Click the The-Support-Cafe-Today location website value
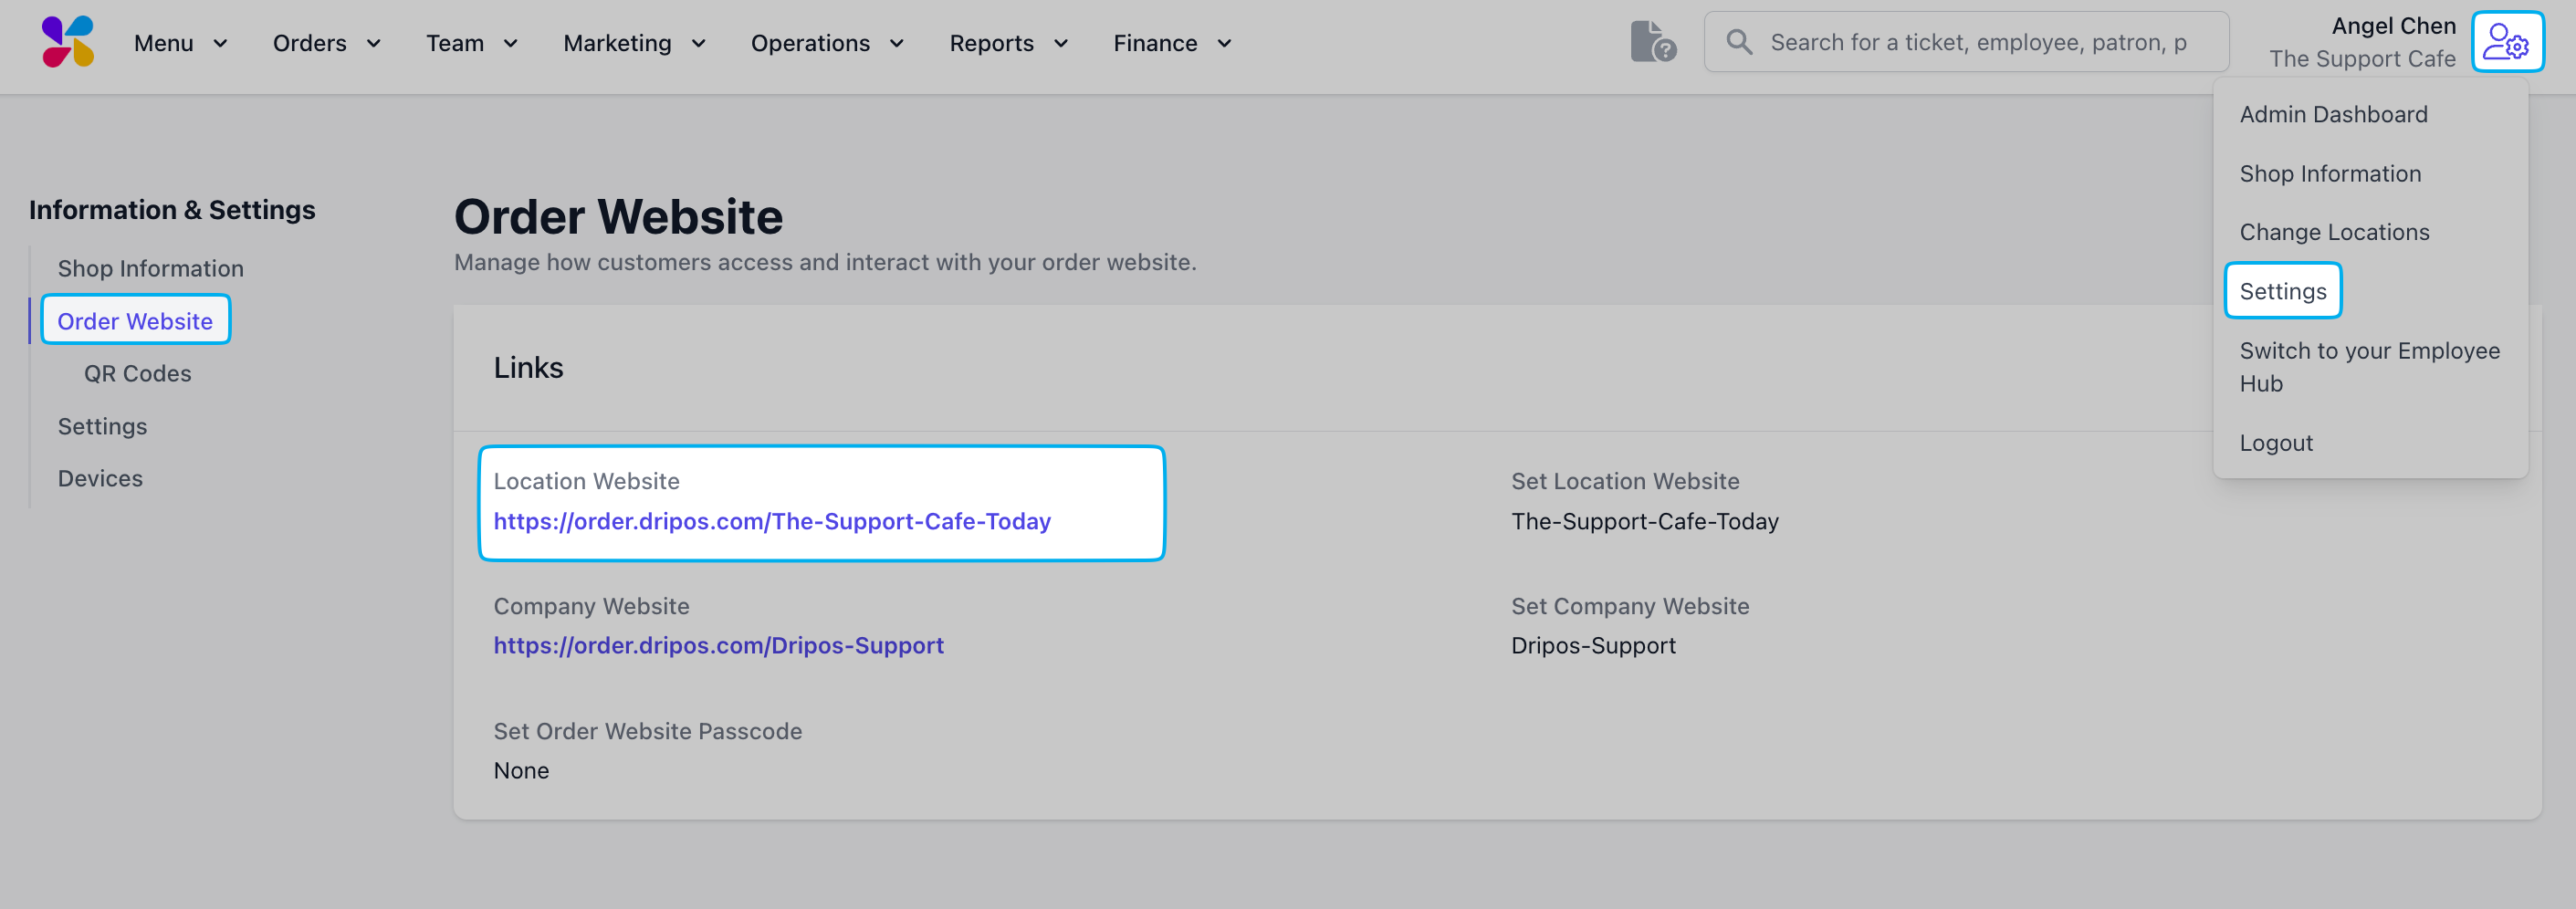Image resolution: width=2576 pixels, height=909 pixels. 1644,522
